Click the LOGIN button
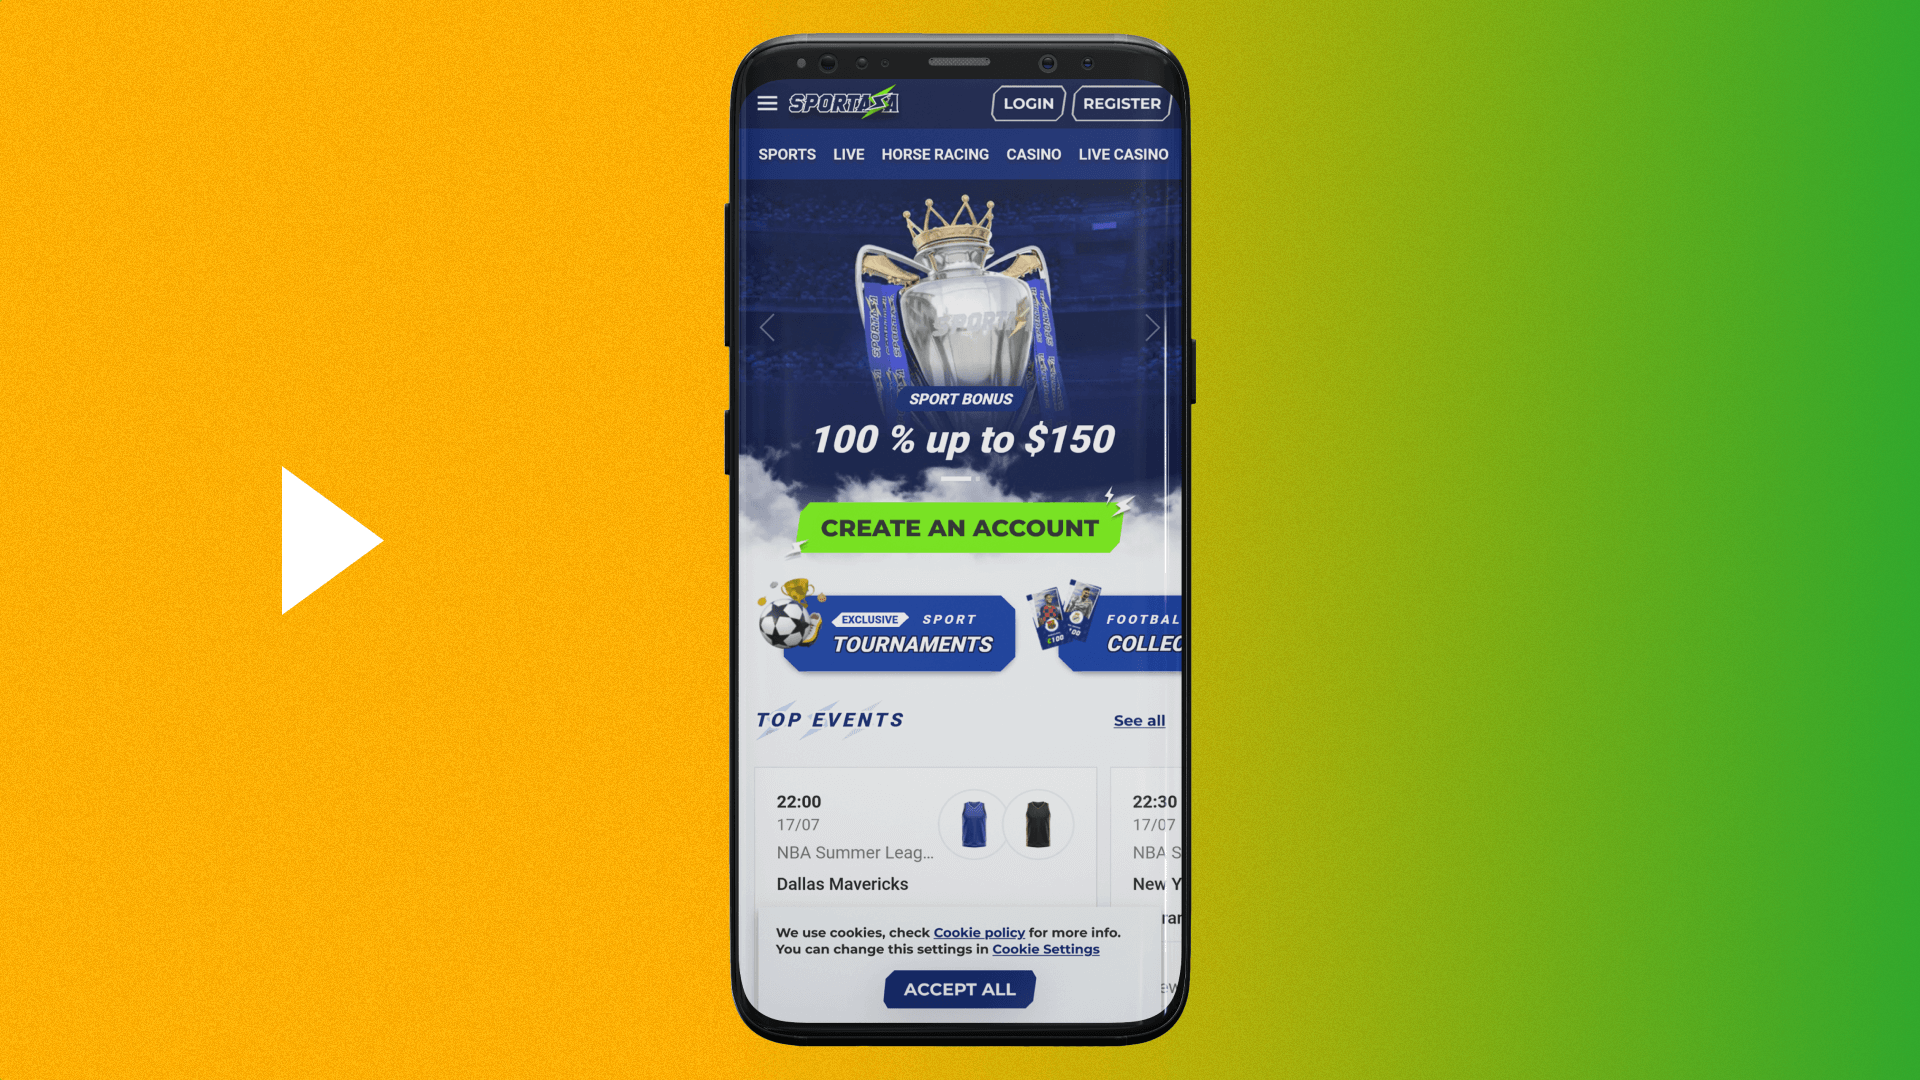The image size is (1920, 1080). click(x=1027, y=103)
